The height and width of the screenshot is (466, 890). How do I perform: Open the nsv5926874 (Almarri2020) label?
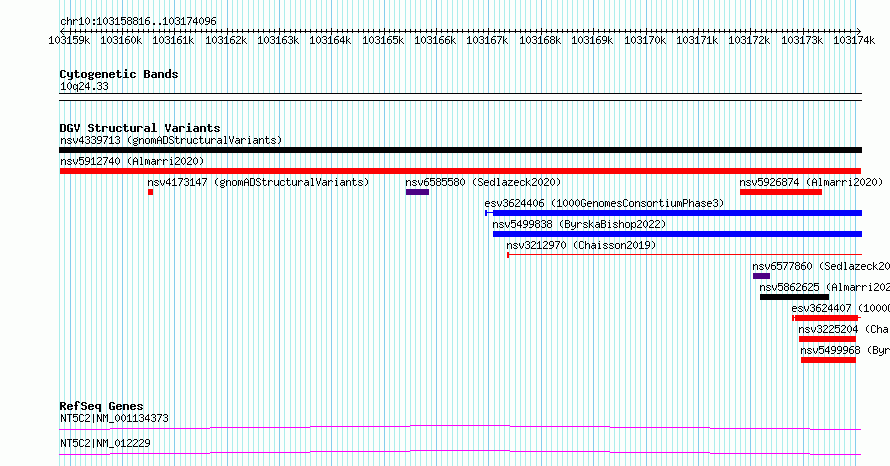coord(811,182)
